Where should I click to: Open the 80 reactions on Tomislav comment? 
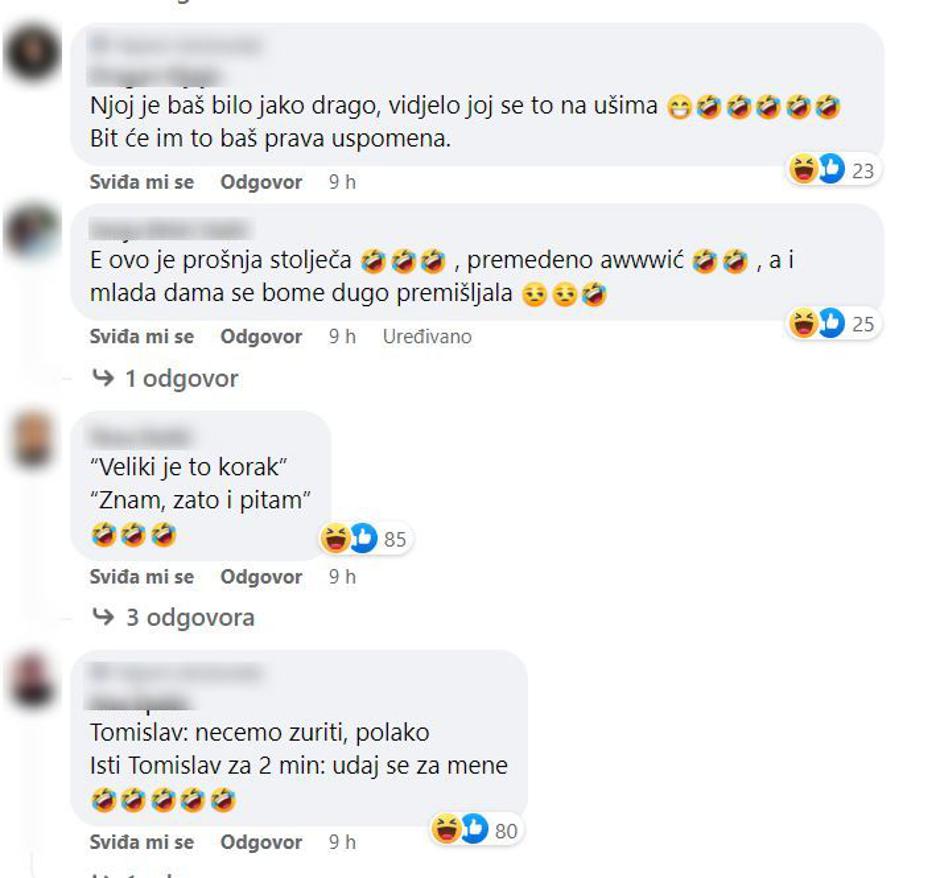point(476,830)
